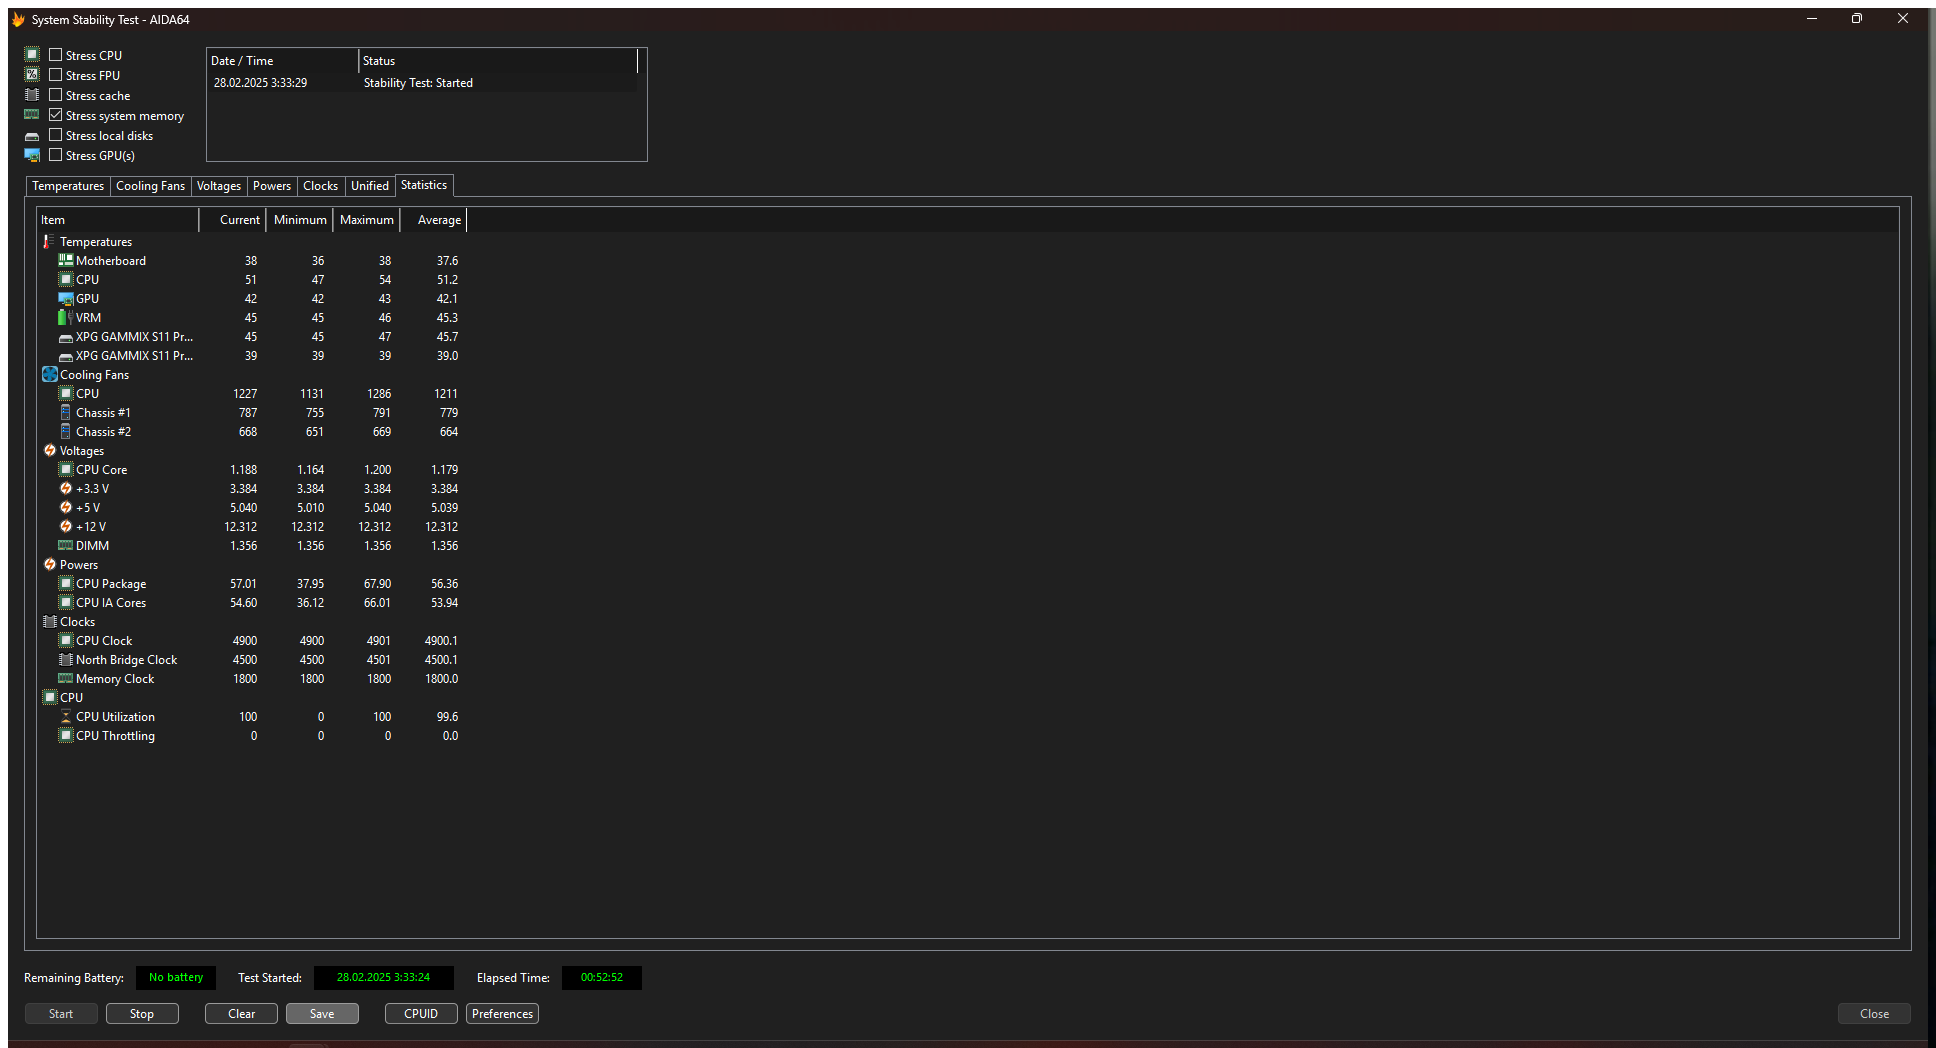Select the CPU Core voltage row
Screen dimensions: 1936x1048
pyautogui.click(x=252, y=470)
